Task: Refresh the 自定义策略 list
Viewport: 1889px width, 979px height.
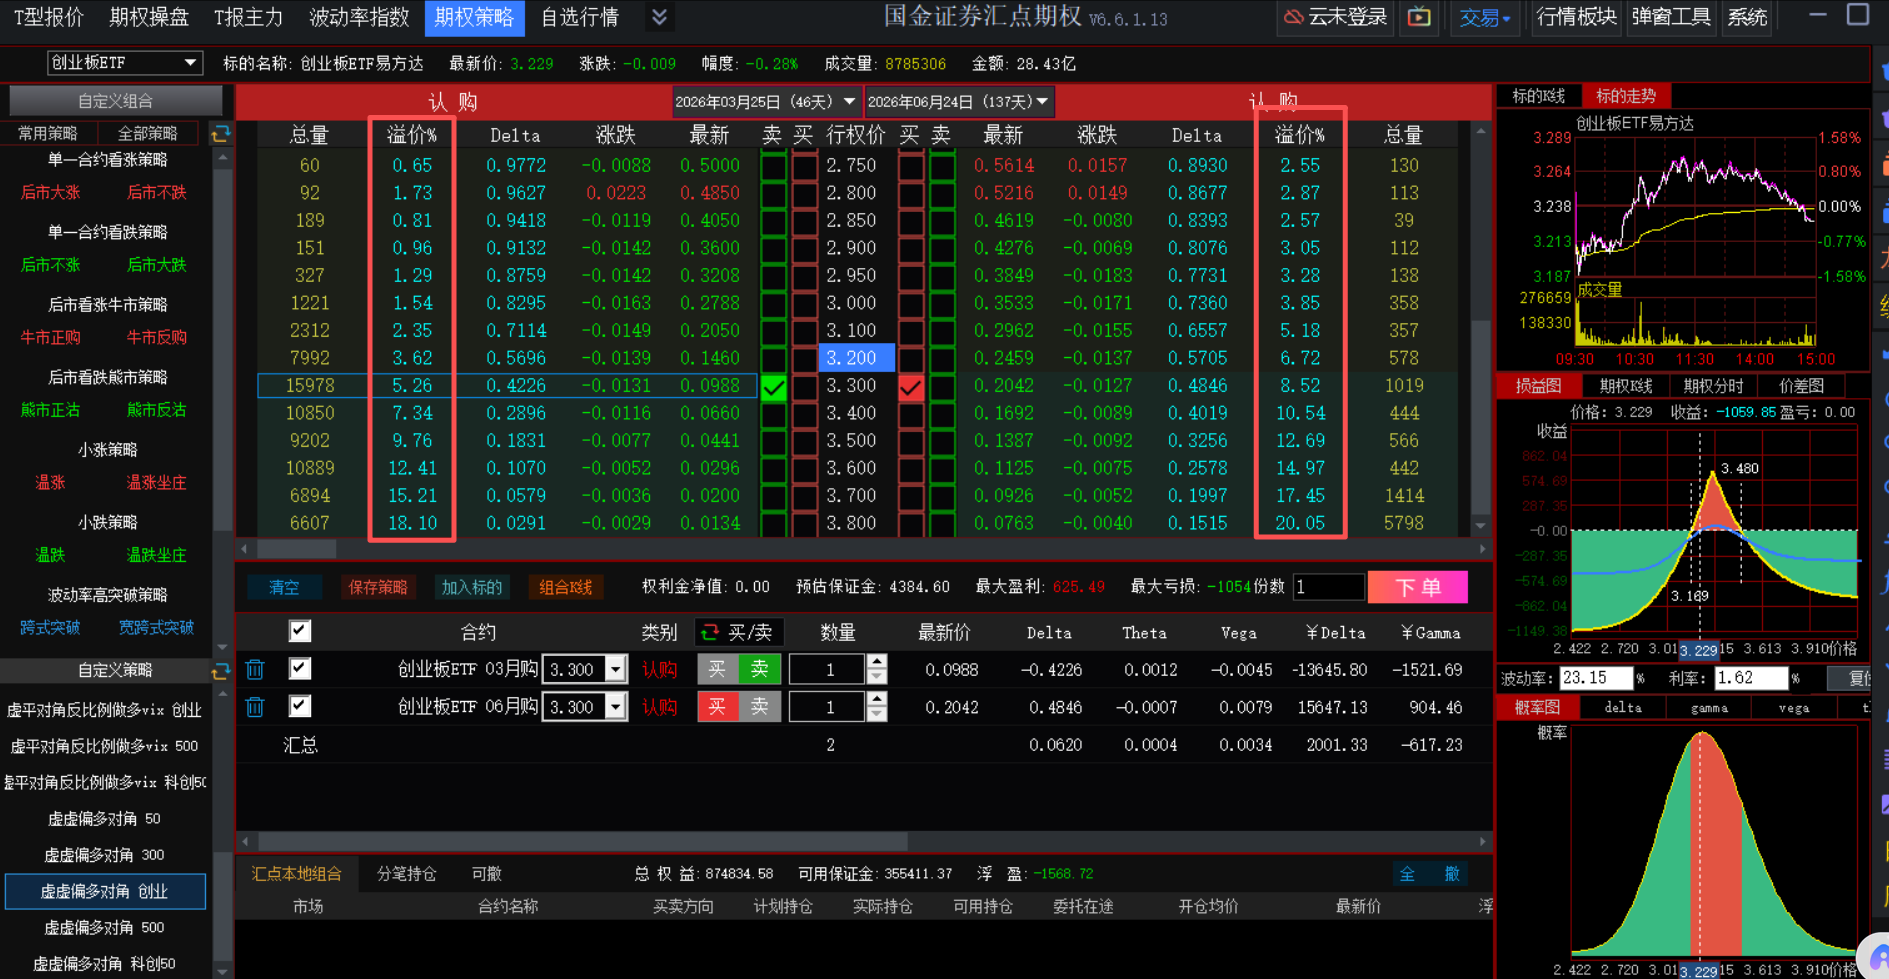Action: coord(221,671)
